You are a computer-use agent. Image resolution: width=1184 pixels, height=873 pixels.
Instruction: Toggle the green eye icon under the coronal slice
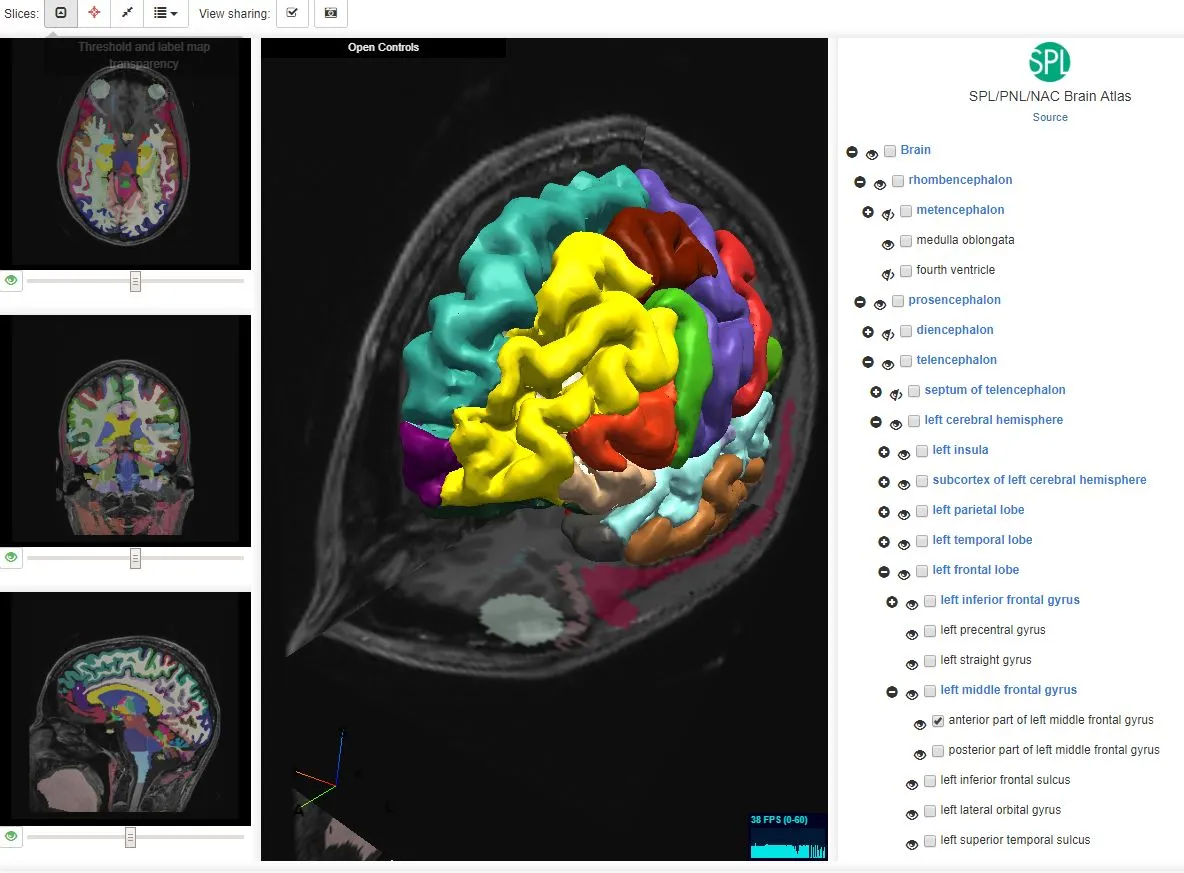[11, 558]
